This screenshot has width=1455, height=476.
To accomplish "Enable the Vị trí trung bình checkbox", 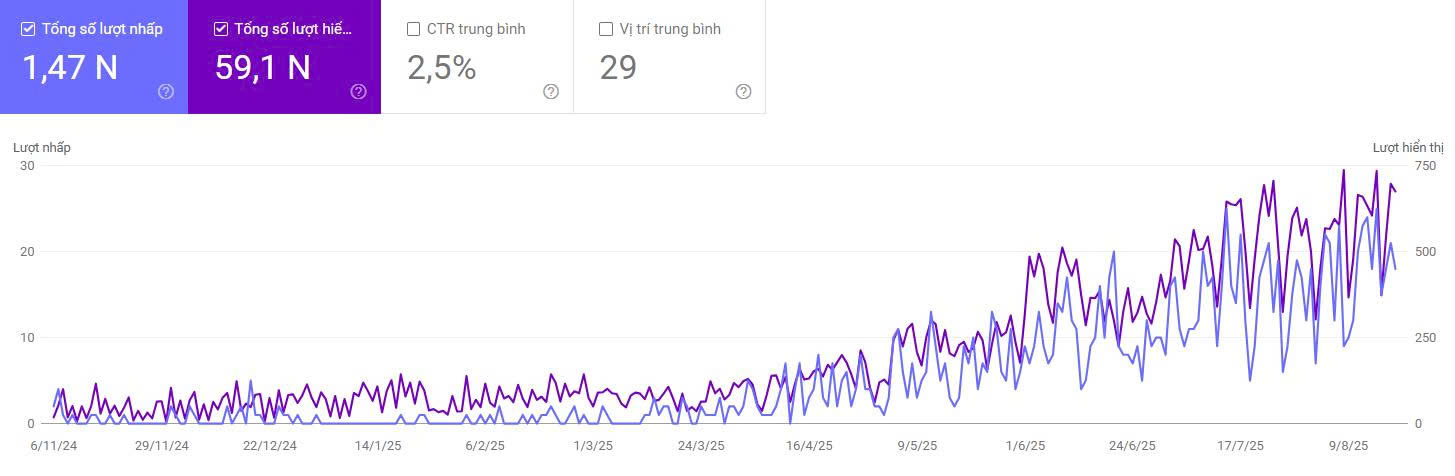I will (605, 29).
